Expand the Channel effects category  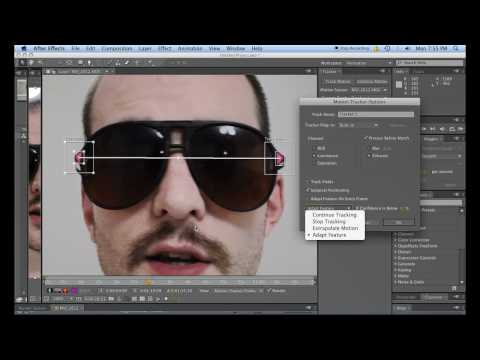(395, 234)
